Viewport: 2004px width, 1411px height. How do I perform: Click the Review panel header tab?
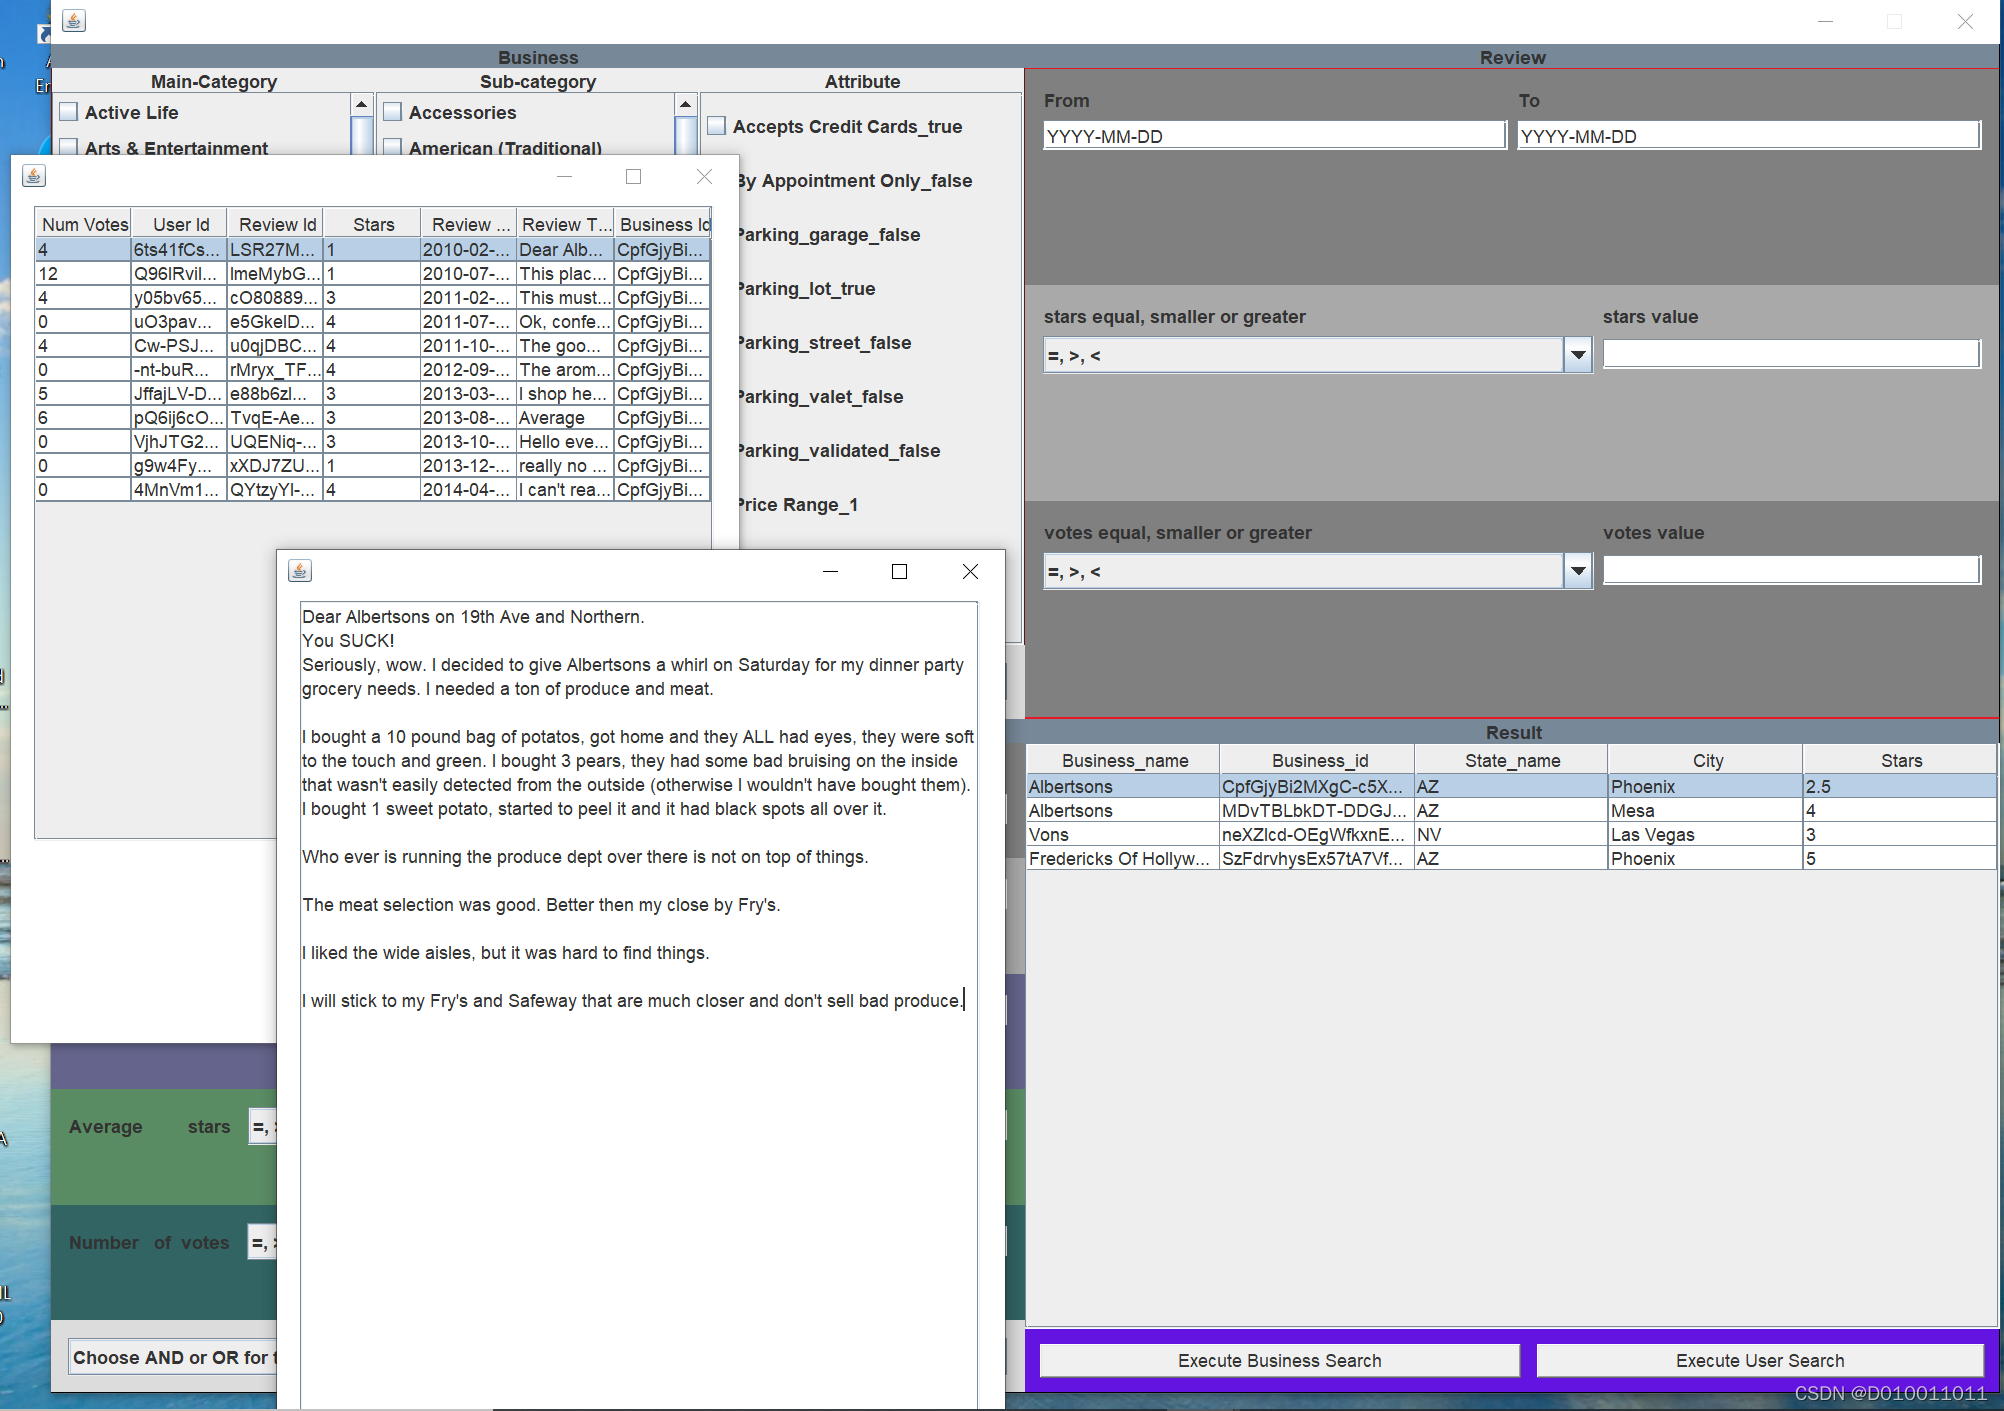(1511, 57)
